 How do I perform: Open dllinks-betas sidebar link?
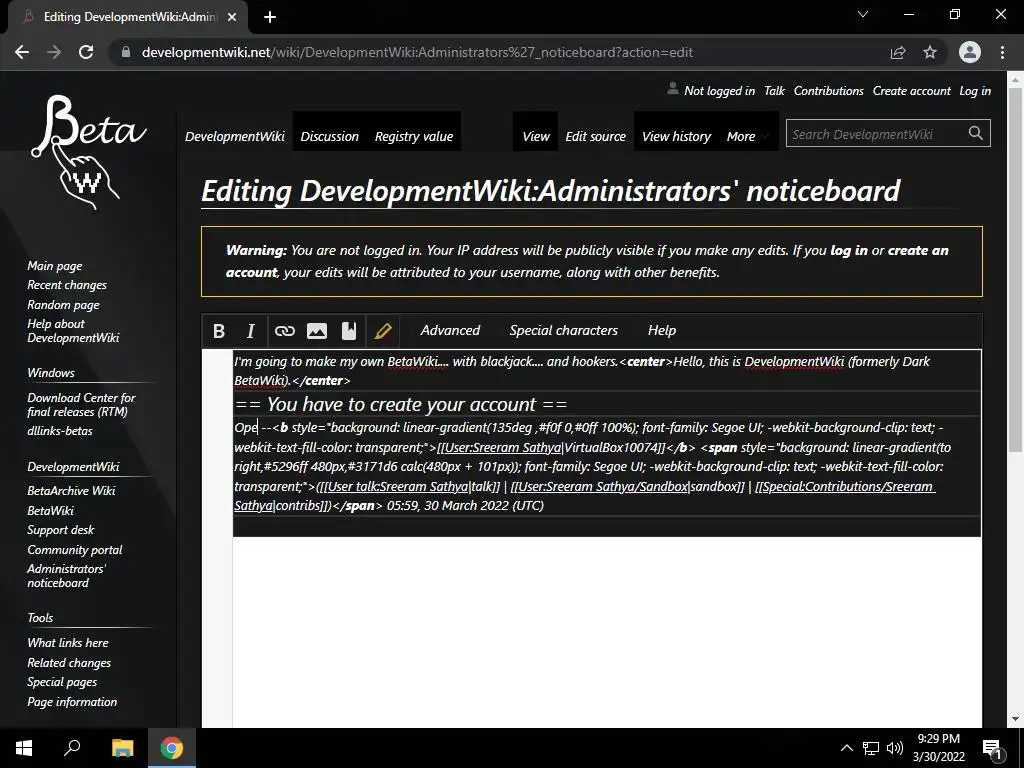coord(60,430)
